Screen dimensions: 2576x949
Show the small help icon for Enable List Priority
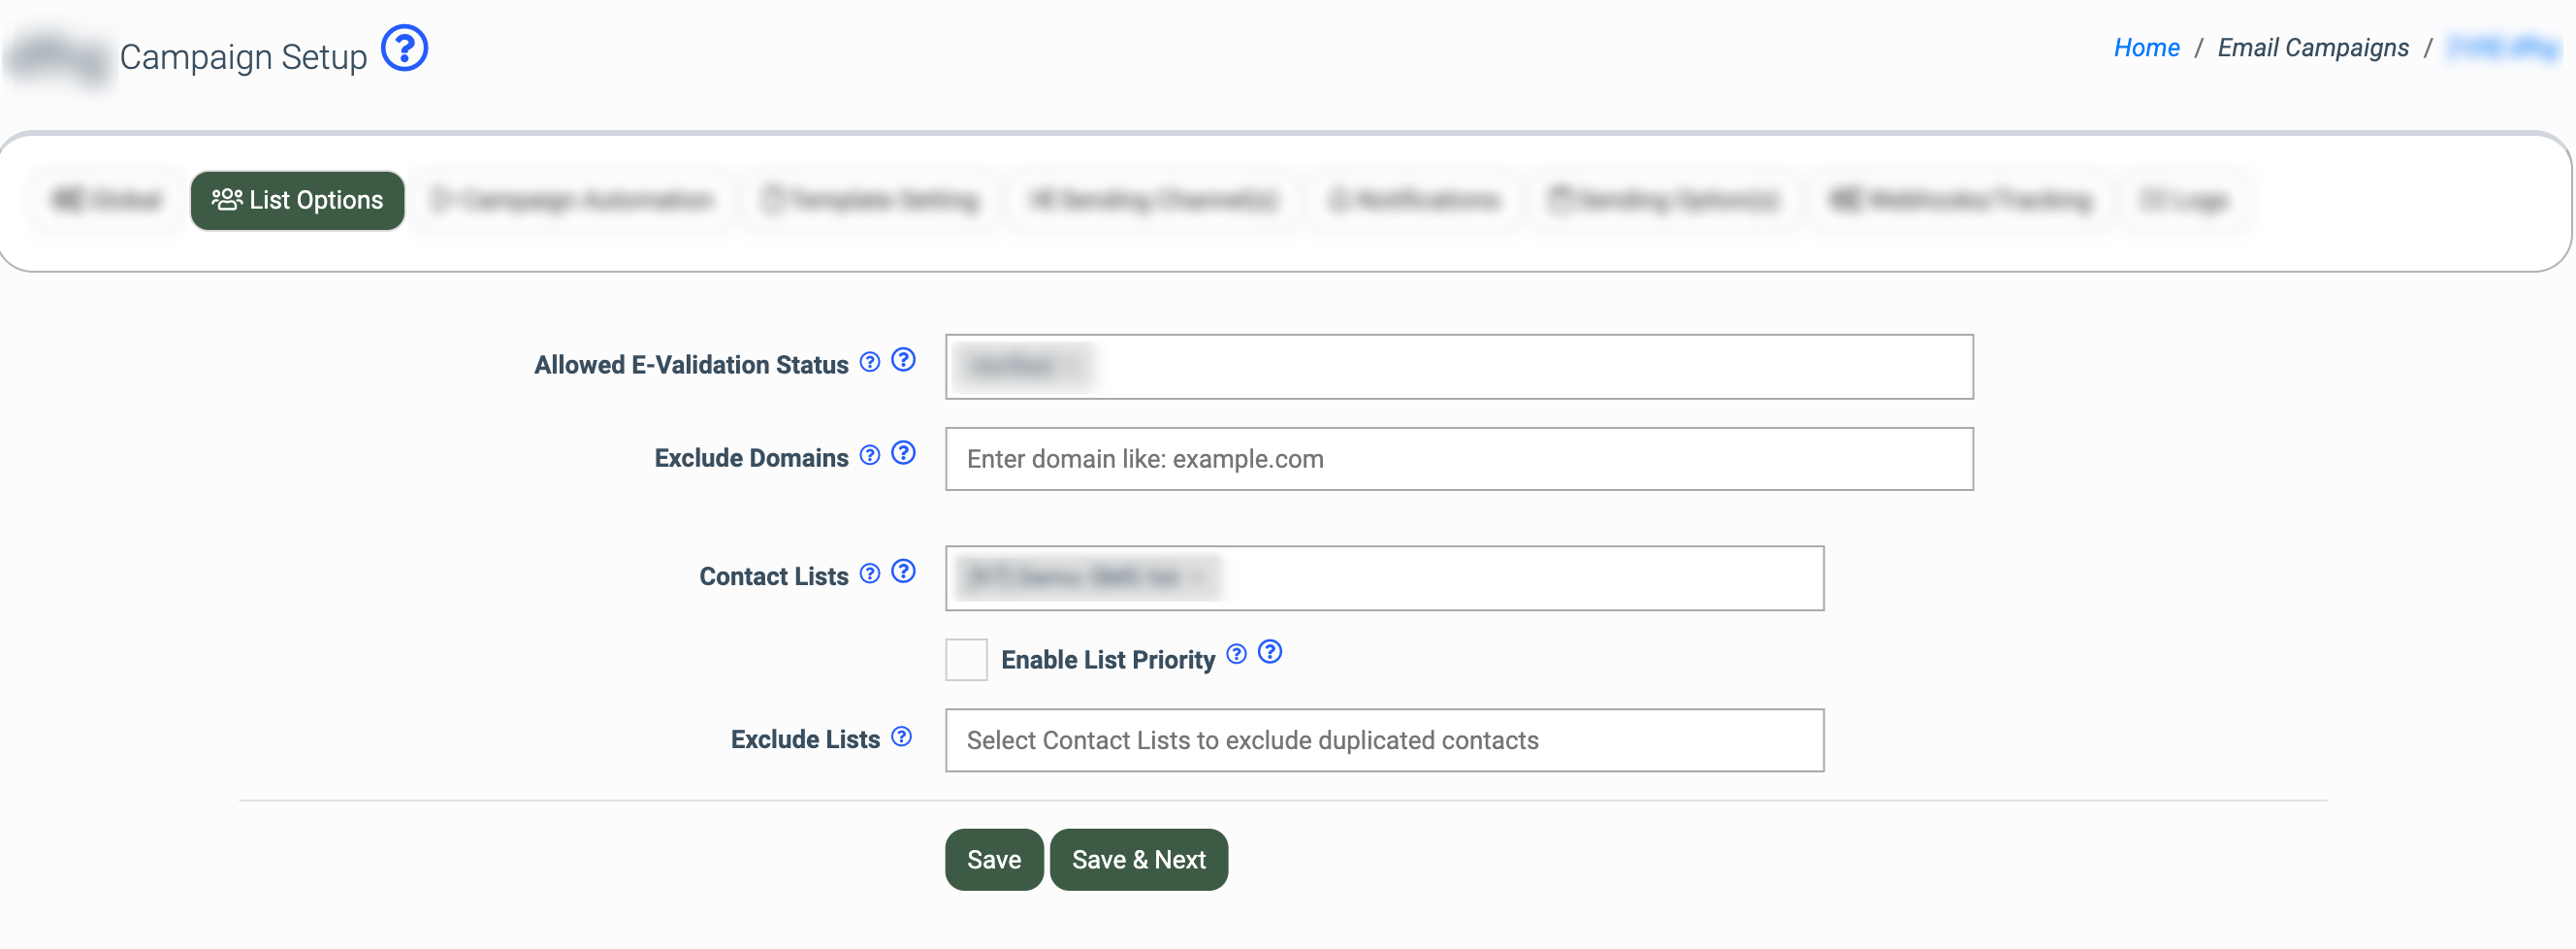(1236, 654)
